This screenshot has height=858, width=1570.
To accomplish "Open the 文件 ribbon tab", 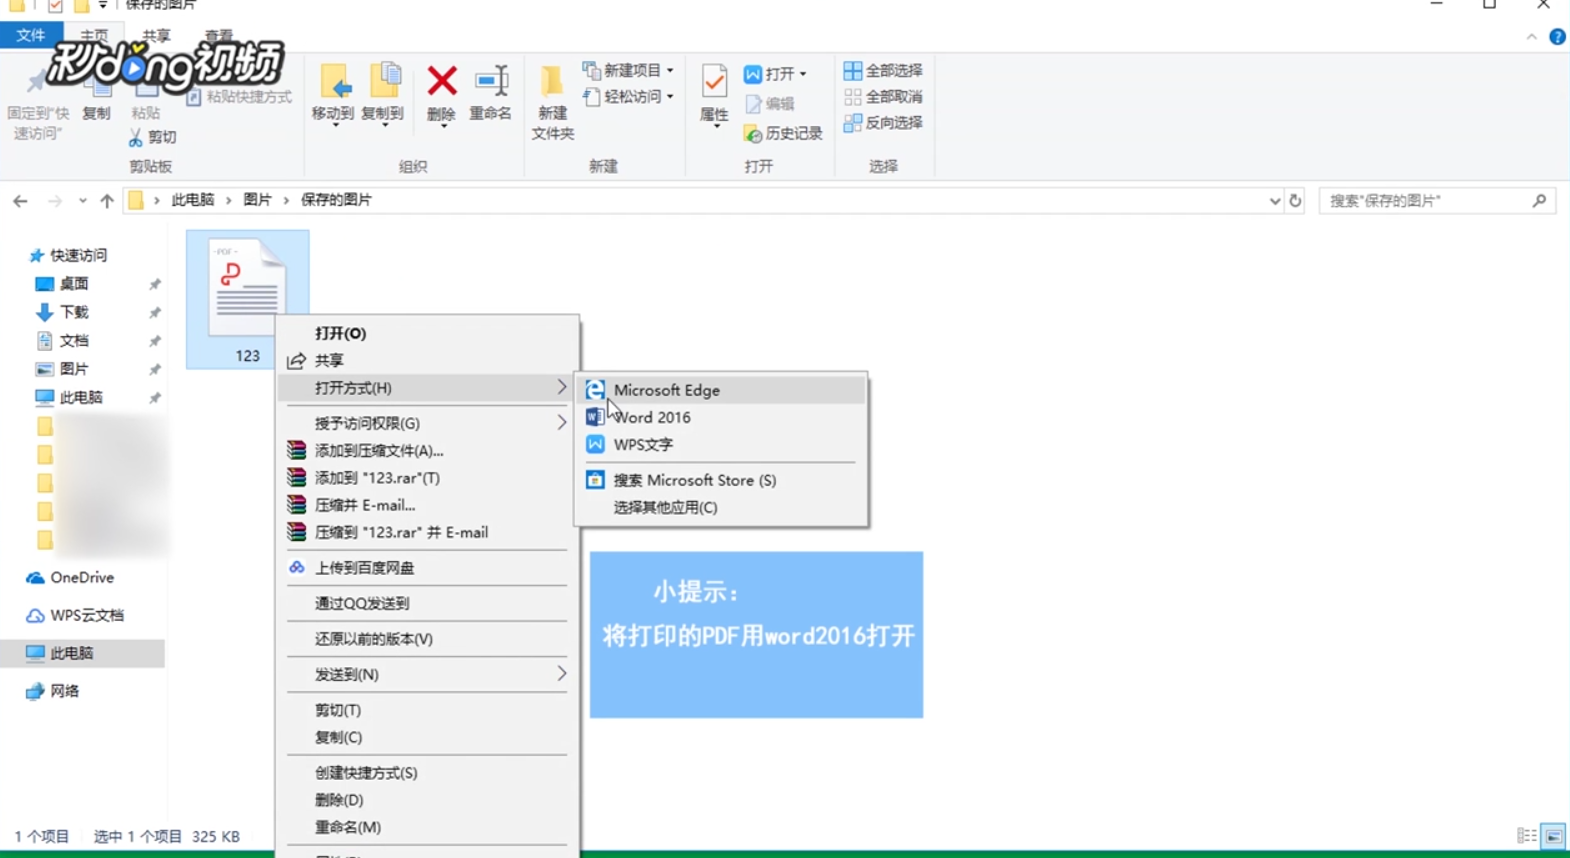I will click(31, 35).
